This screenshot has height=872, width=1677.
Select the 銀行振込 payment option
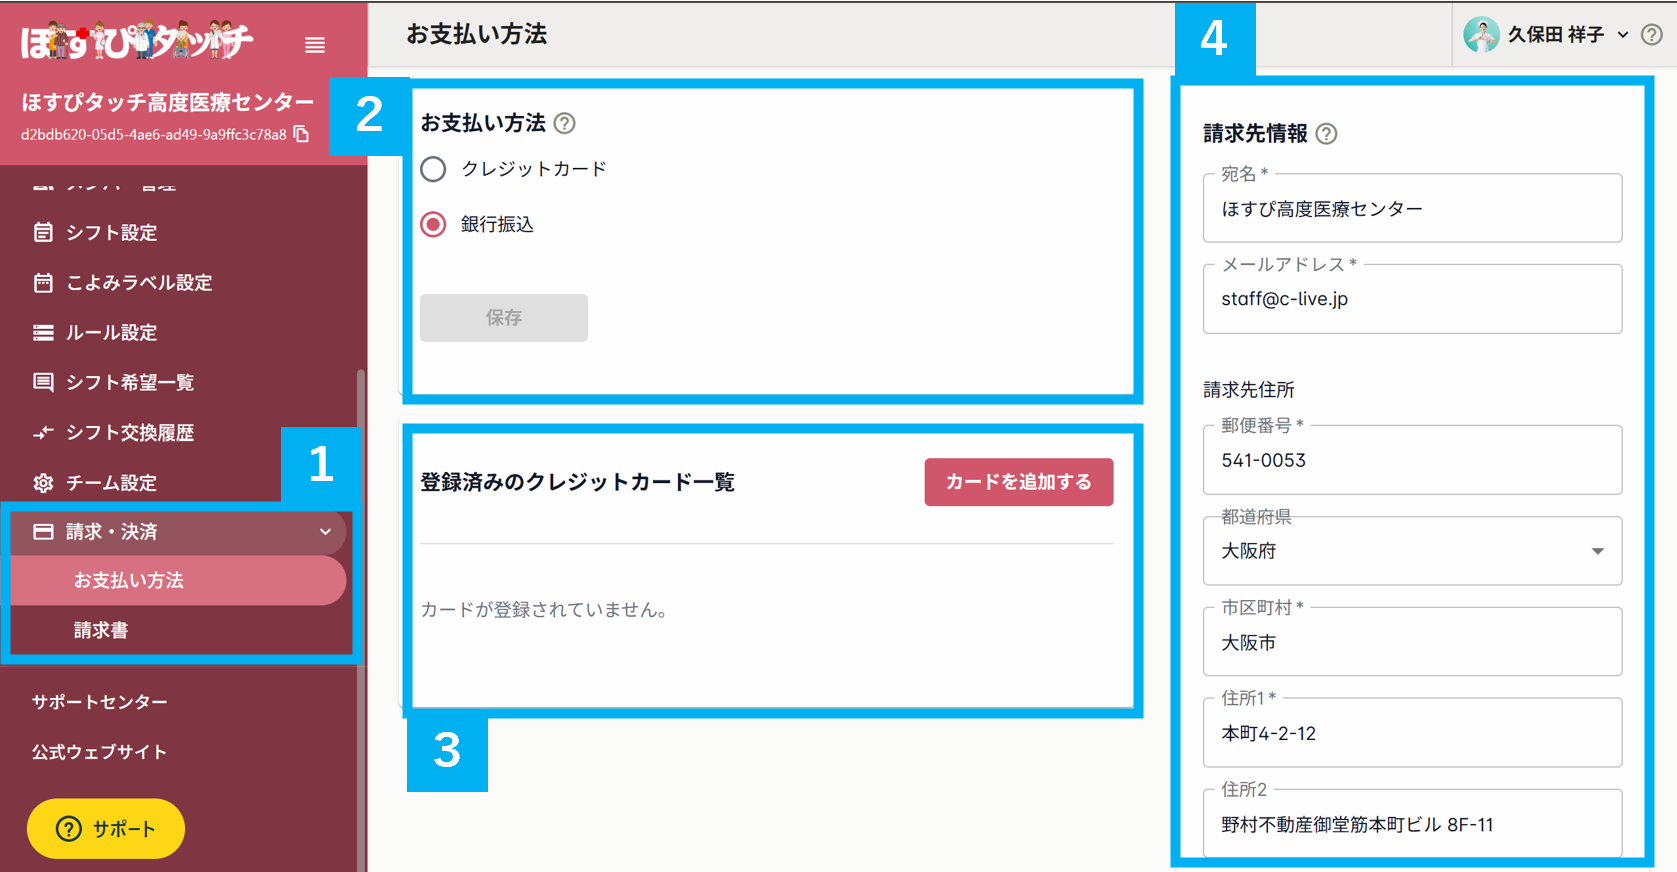[x=432, y=224]
